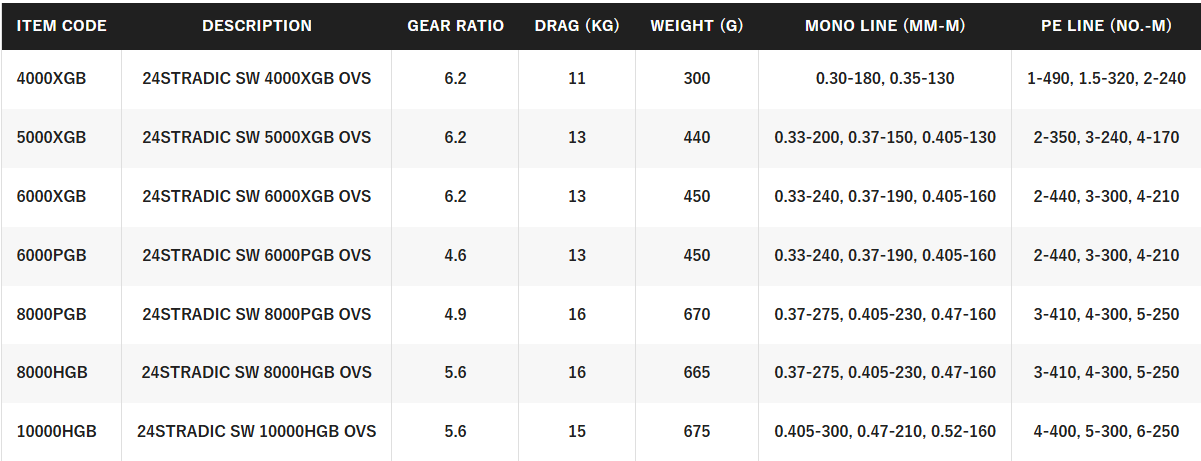Click the 10000HGB drag value 15
1201x461 pixels.
click(x=577, y=431)
